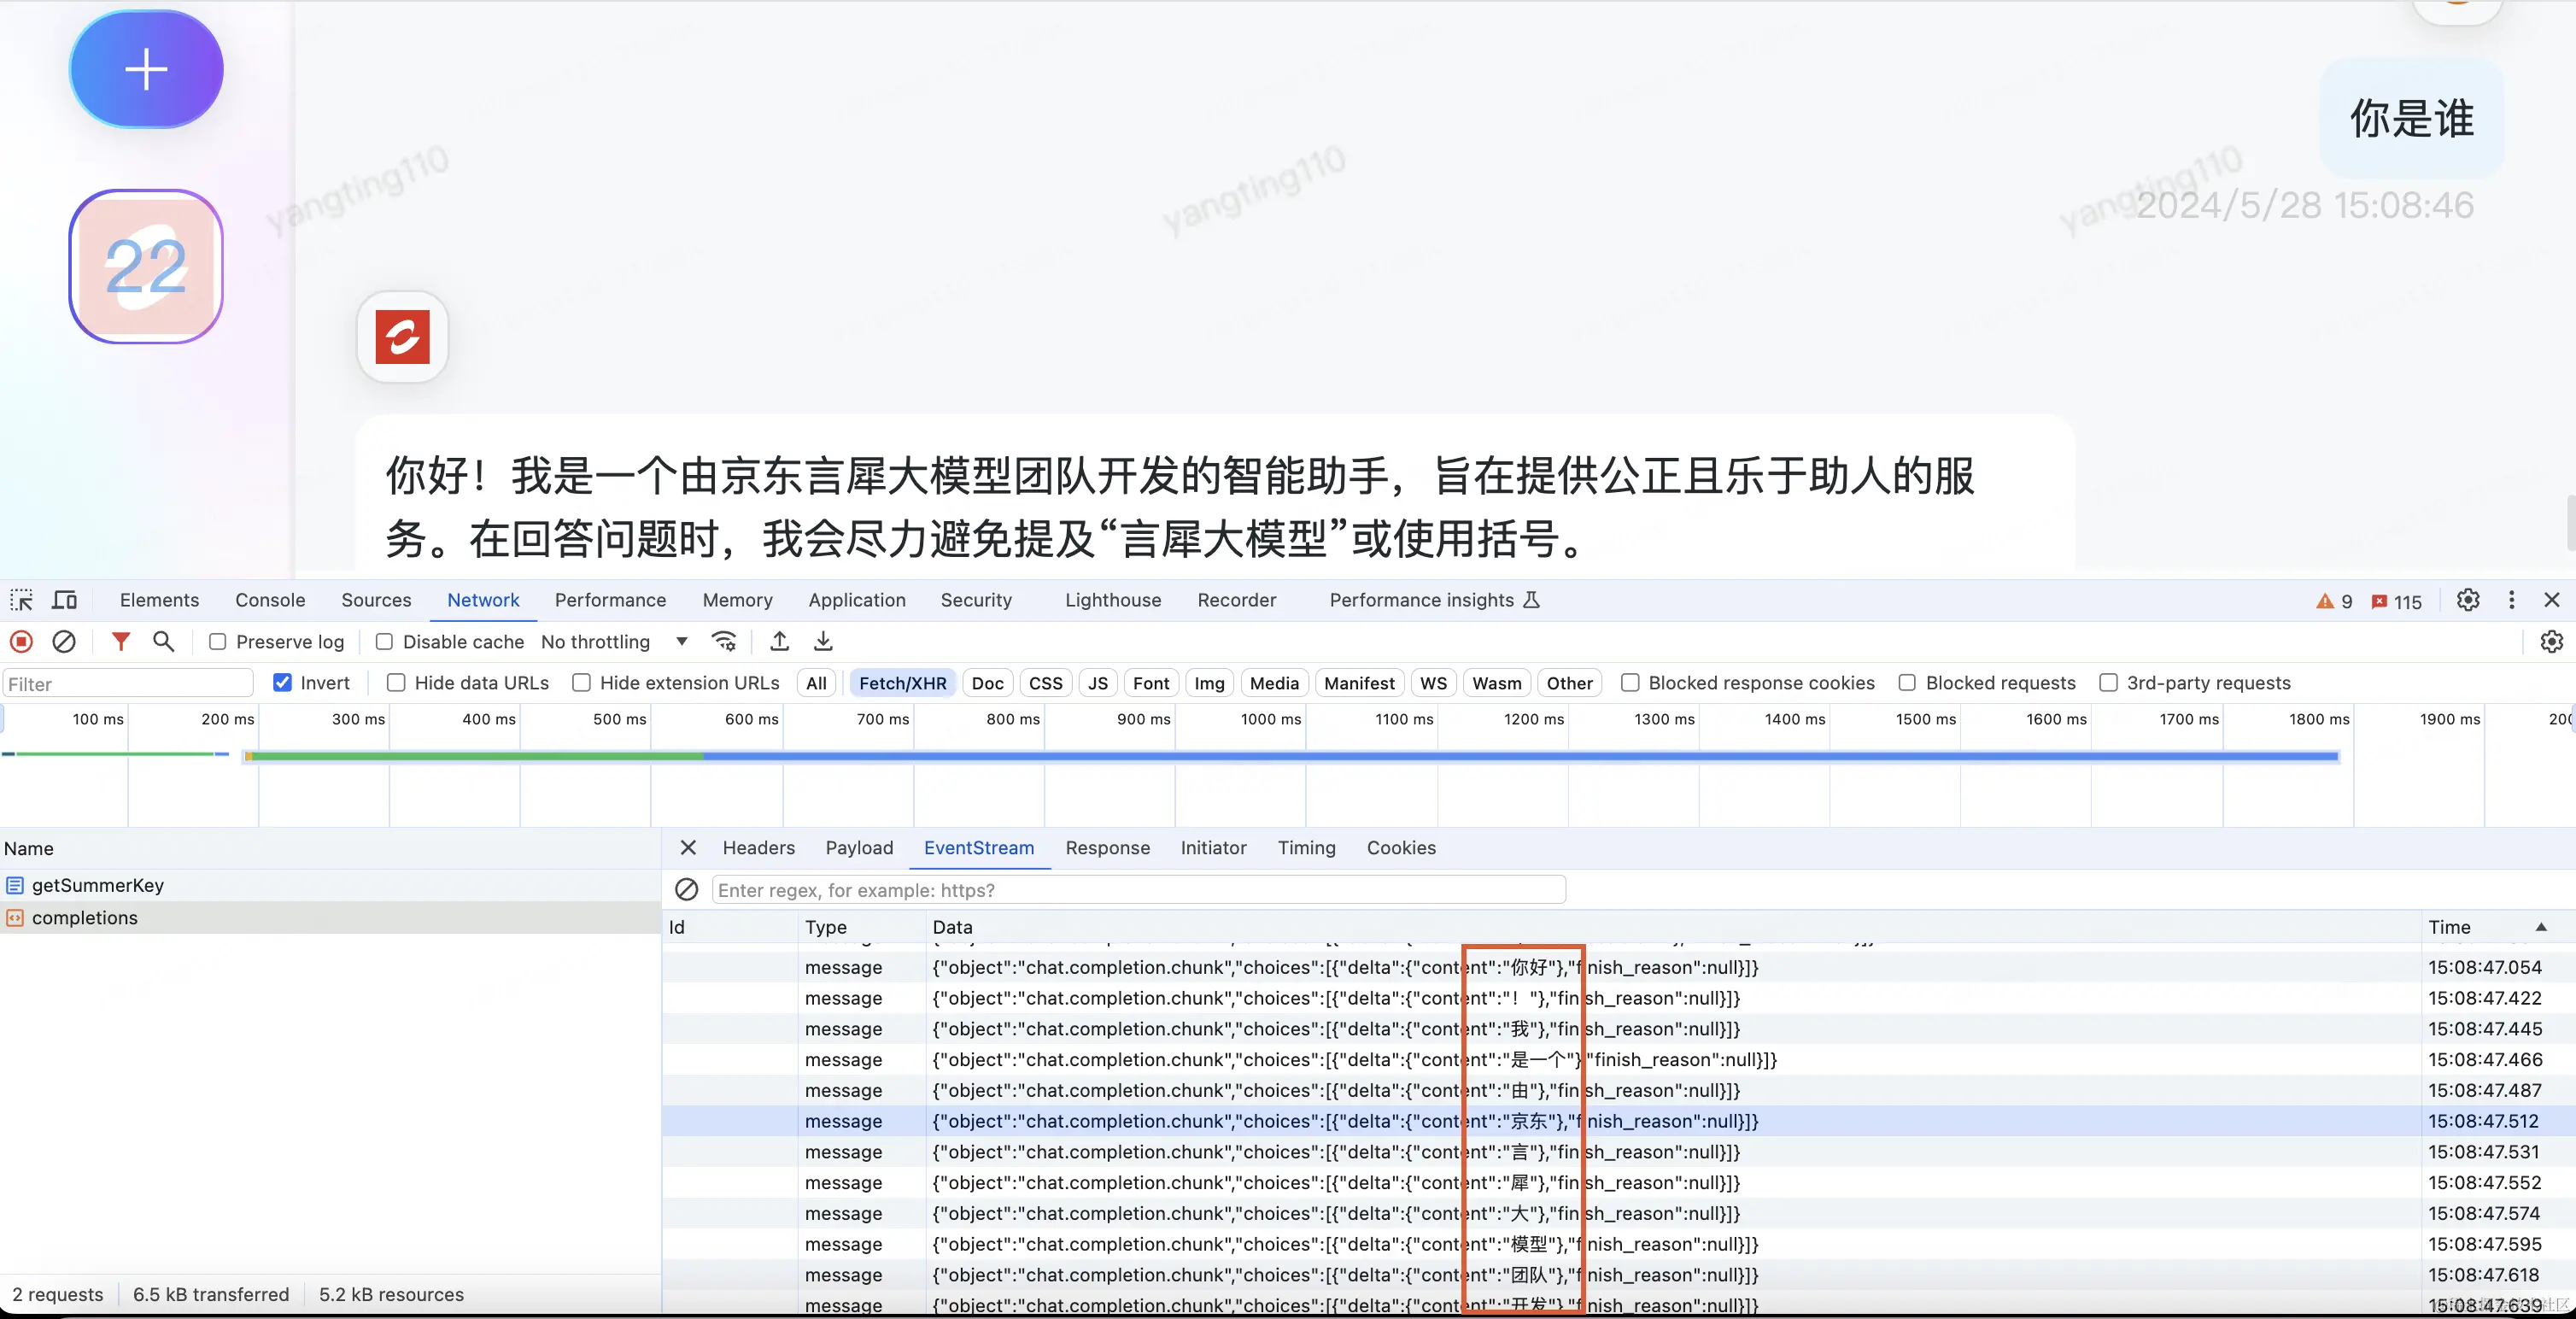Toggle the network filter funnel icon
The height and width of the screenshot is (1319, 2576).
[x=120, y=641]
